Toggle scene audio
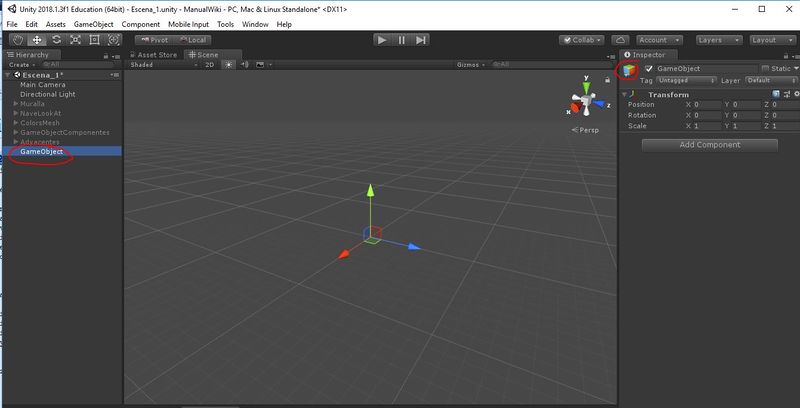 244,65
